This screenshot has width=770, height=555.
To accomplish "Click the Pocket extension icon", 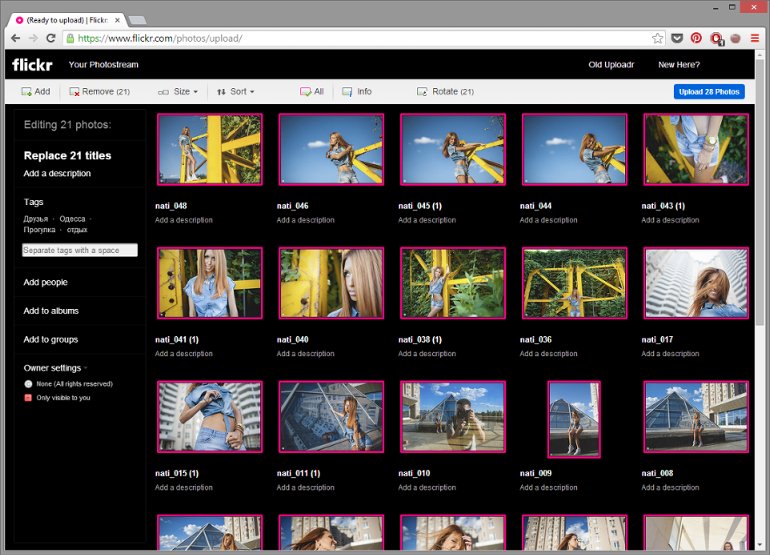I will (x=677, y=38).
